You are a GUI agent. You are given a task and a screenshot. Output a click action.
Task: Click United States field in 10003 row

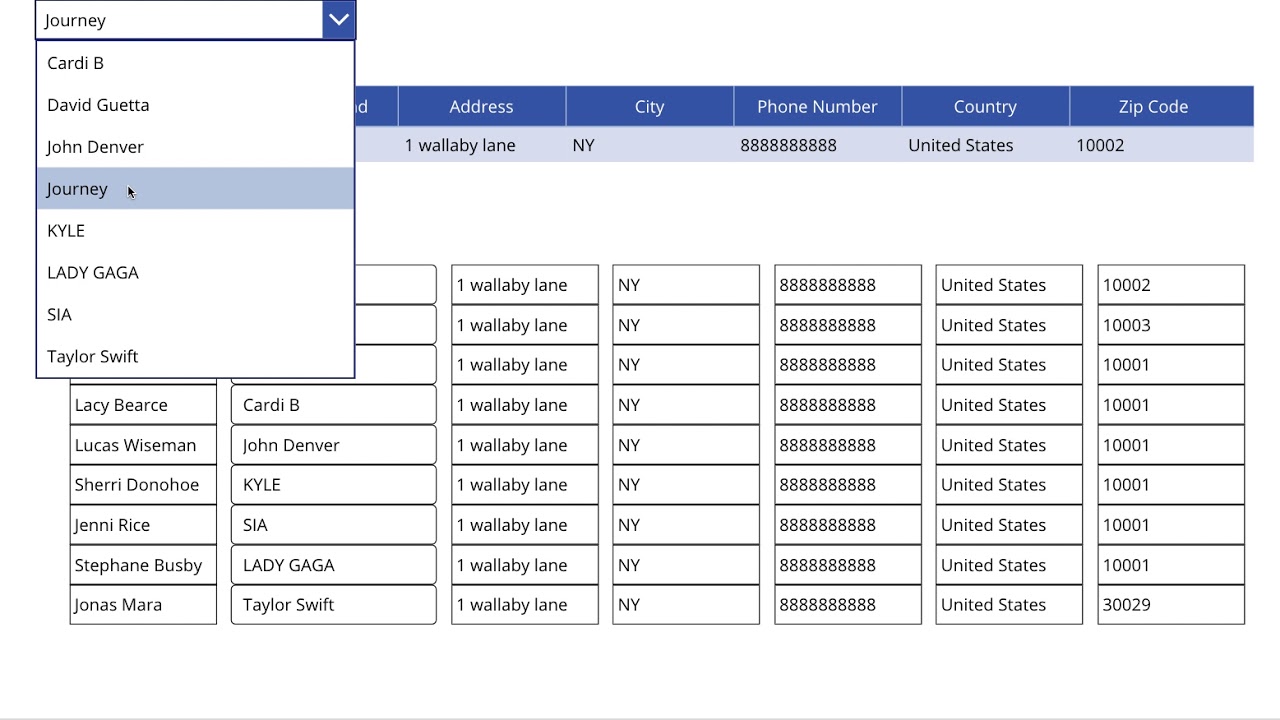[x=1009, y=325]
